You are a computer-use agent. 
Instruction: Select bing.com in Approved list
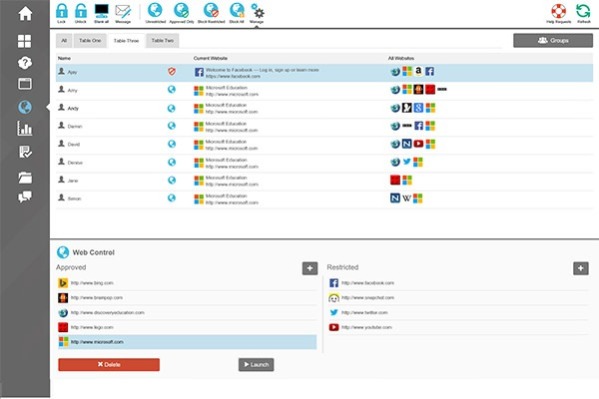[186, 283]
